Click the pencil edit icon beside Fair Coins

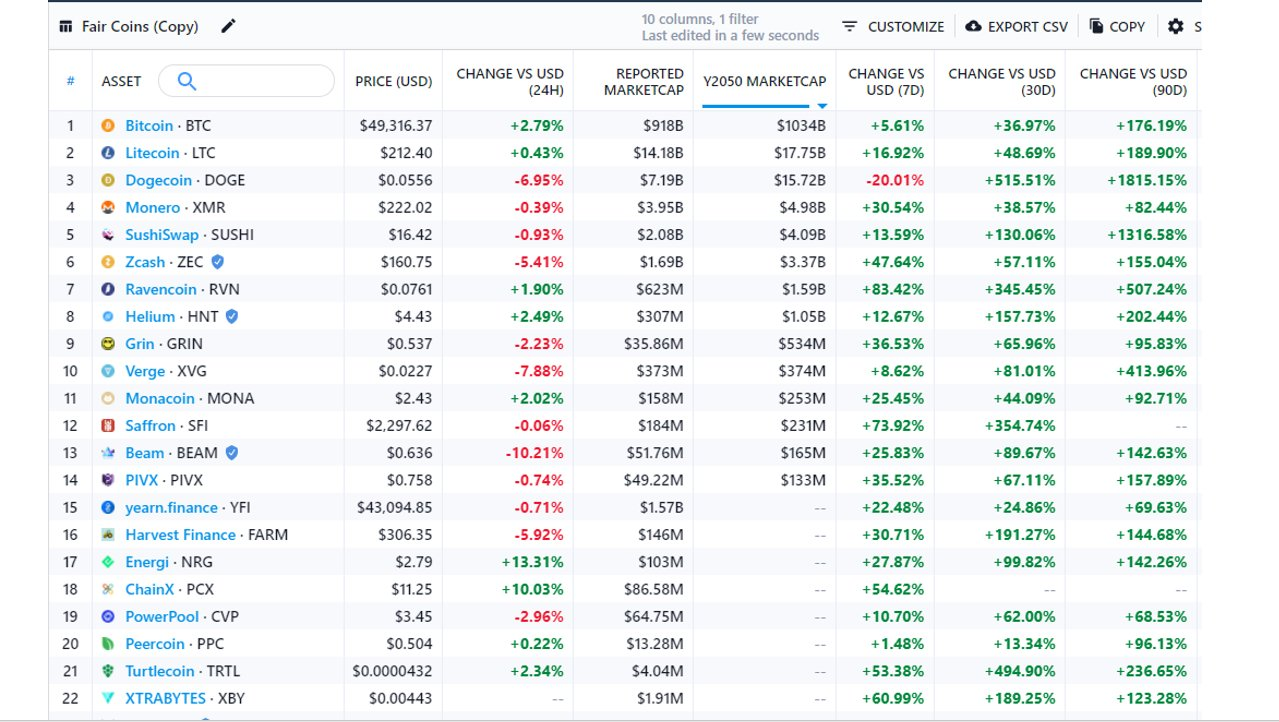tap(228, 26)
